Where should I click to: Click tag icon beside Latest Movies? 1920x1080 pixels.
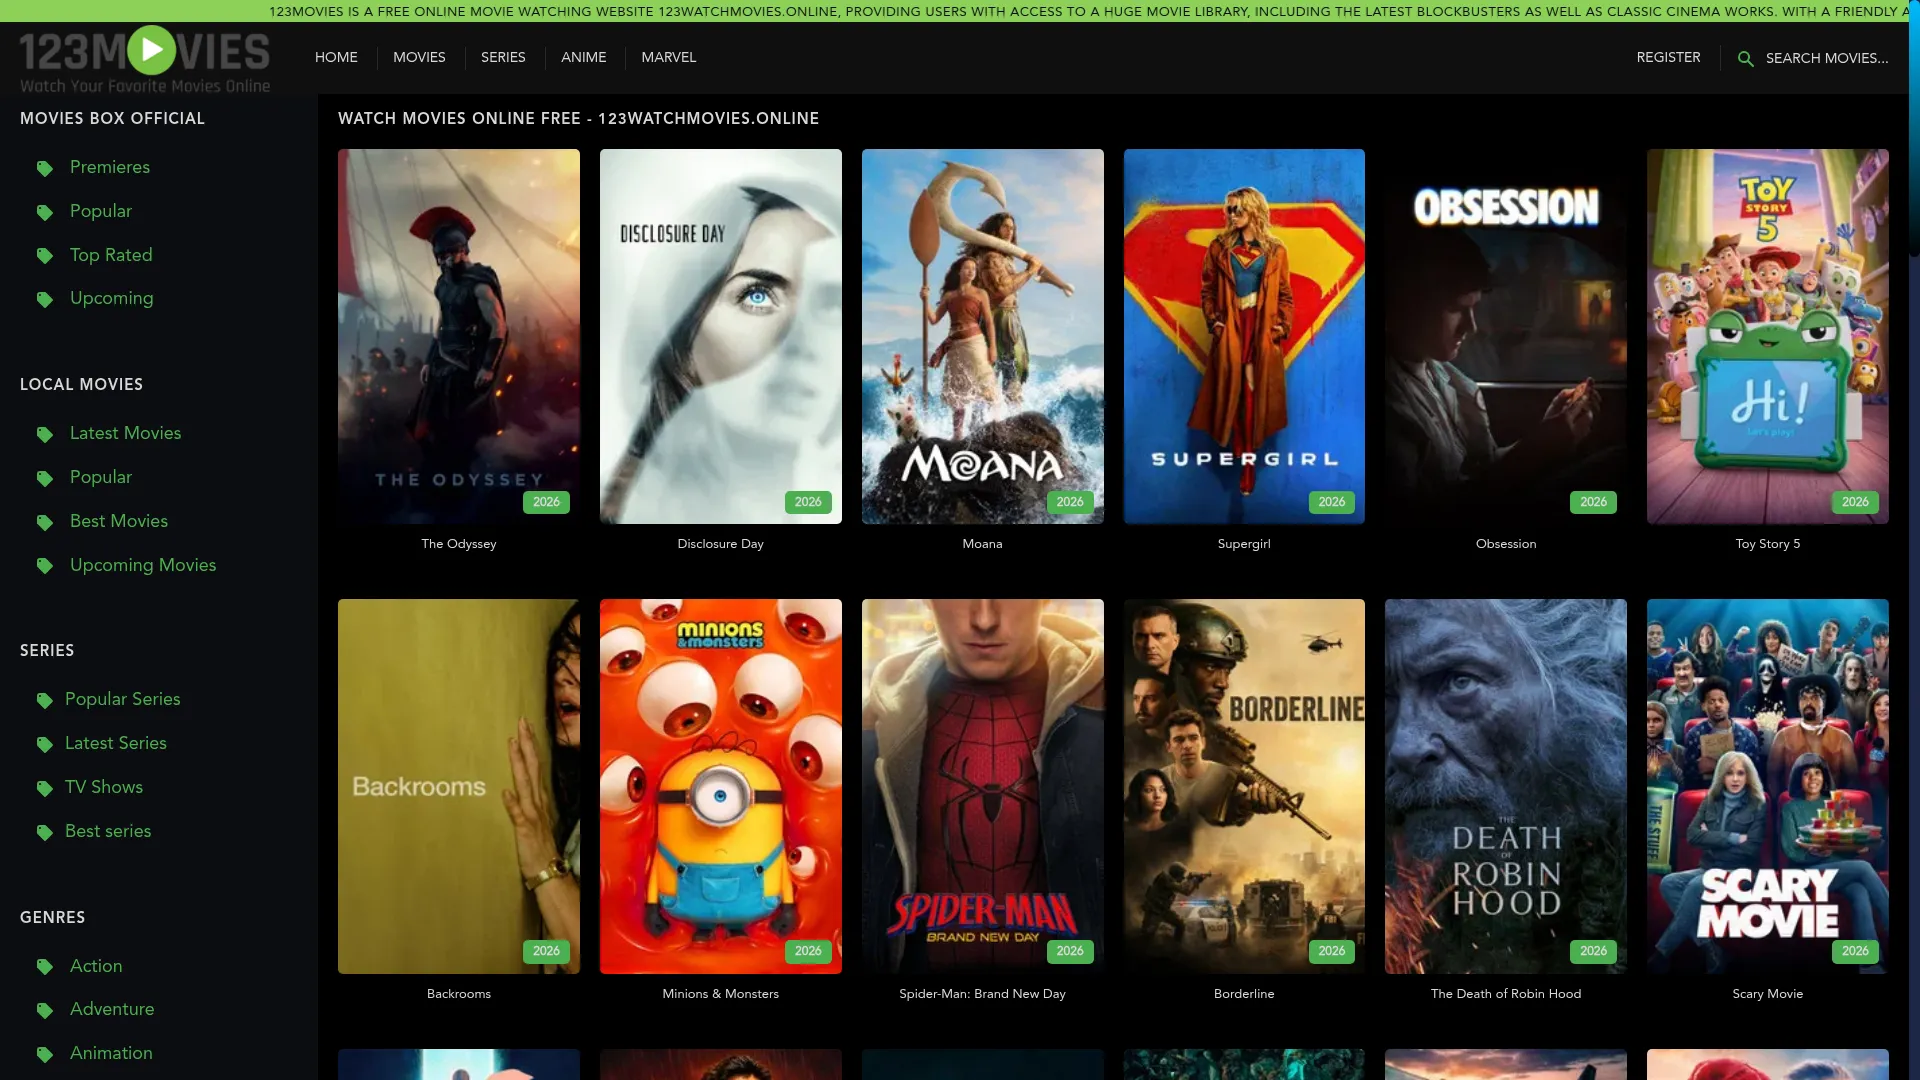[45, 434]
